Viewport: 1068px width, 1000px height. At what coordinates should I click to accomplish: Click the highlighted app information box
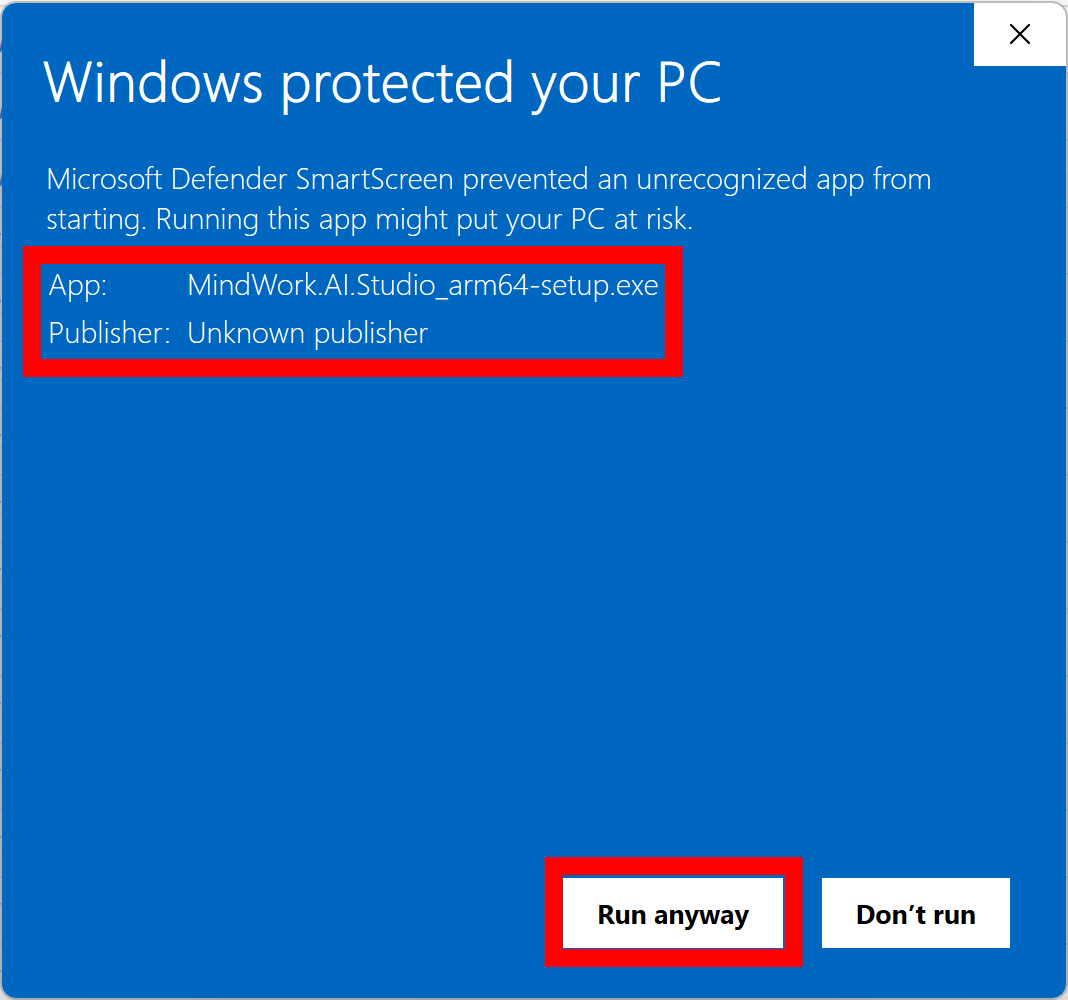[x=353, y=309]
